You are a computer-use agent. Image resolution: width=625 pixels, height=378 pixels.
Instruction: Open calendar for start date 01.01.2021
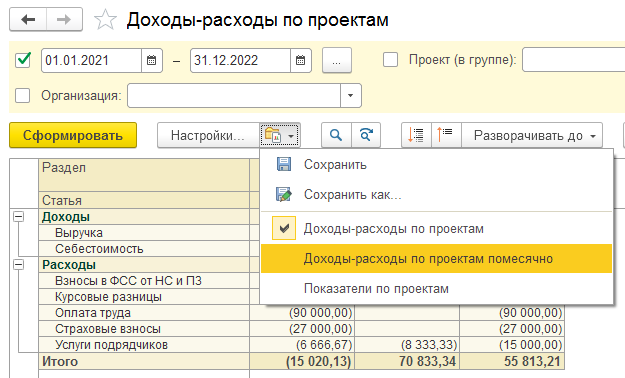151,60
